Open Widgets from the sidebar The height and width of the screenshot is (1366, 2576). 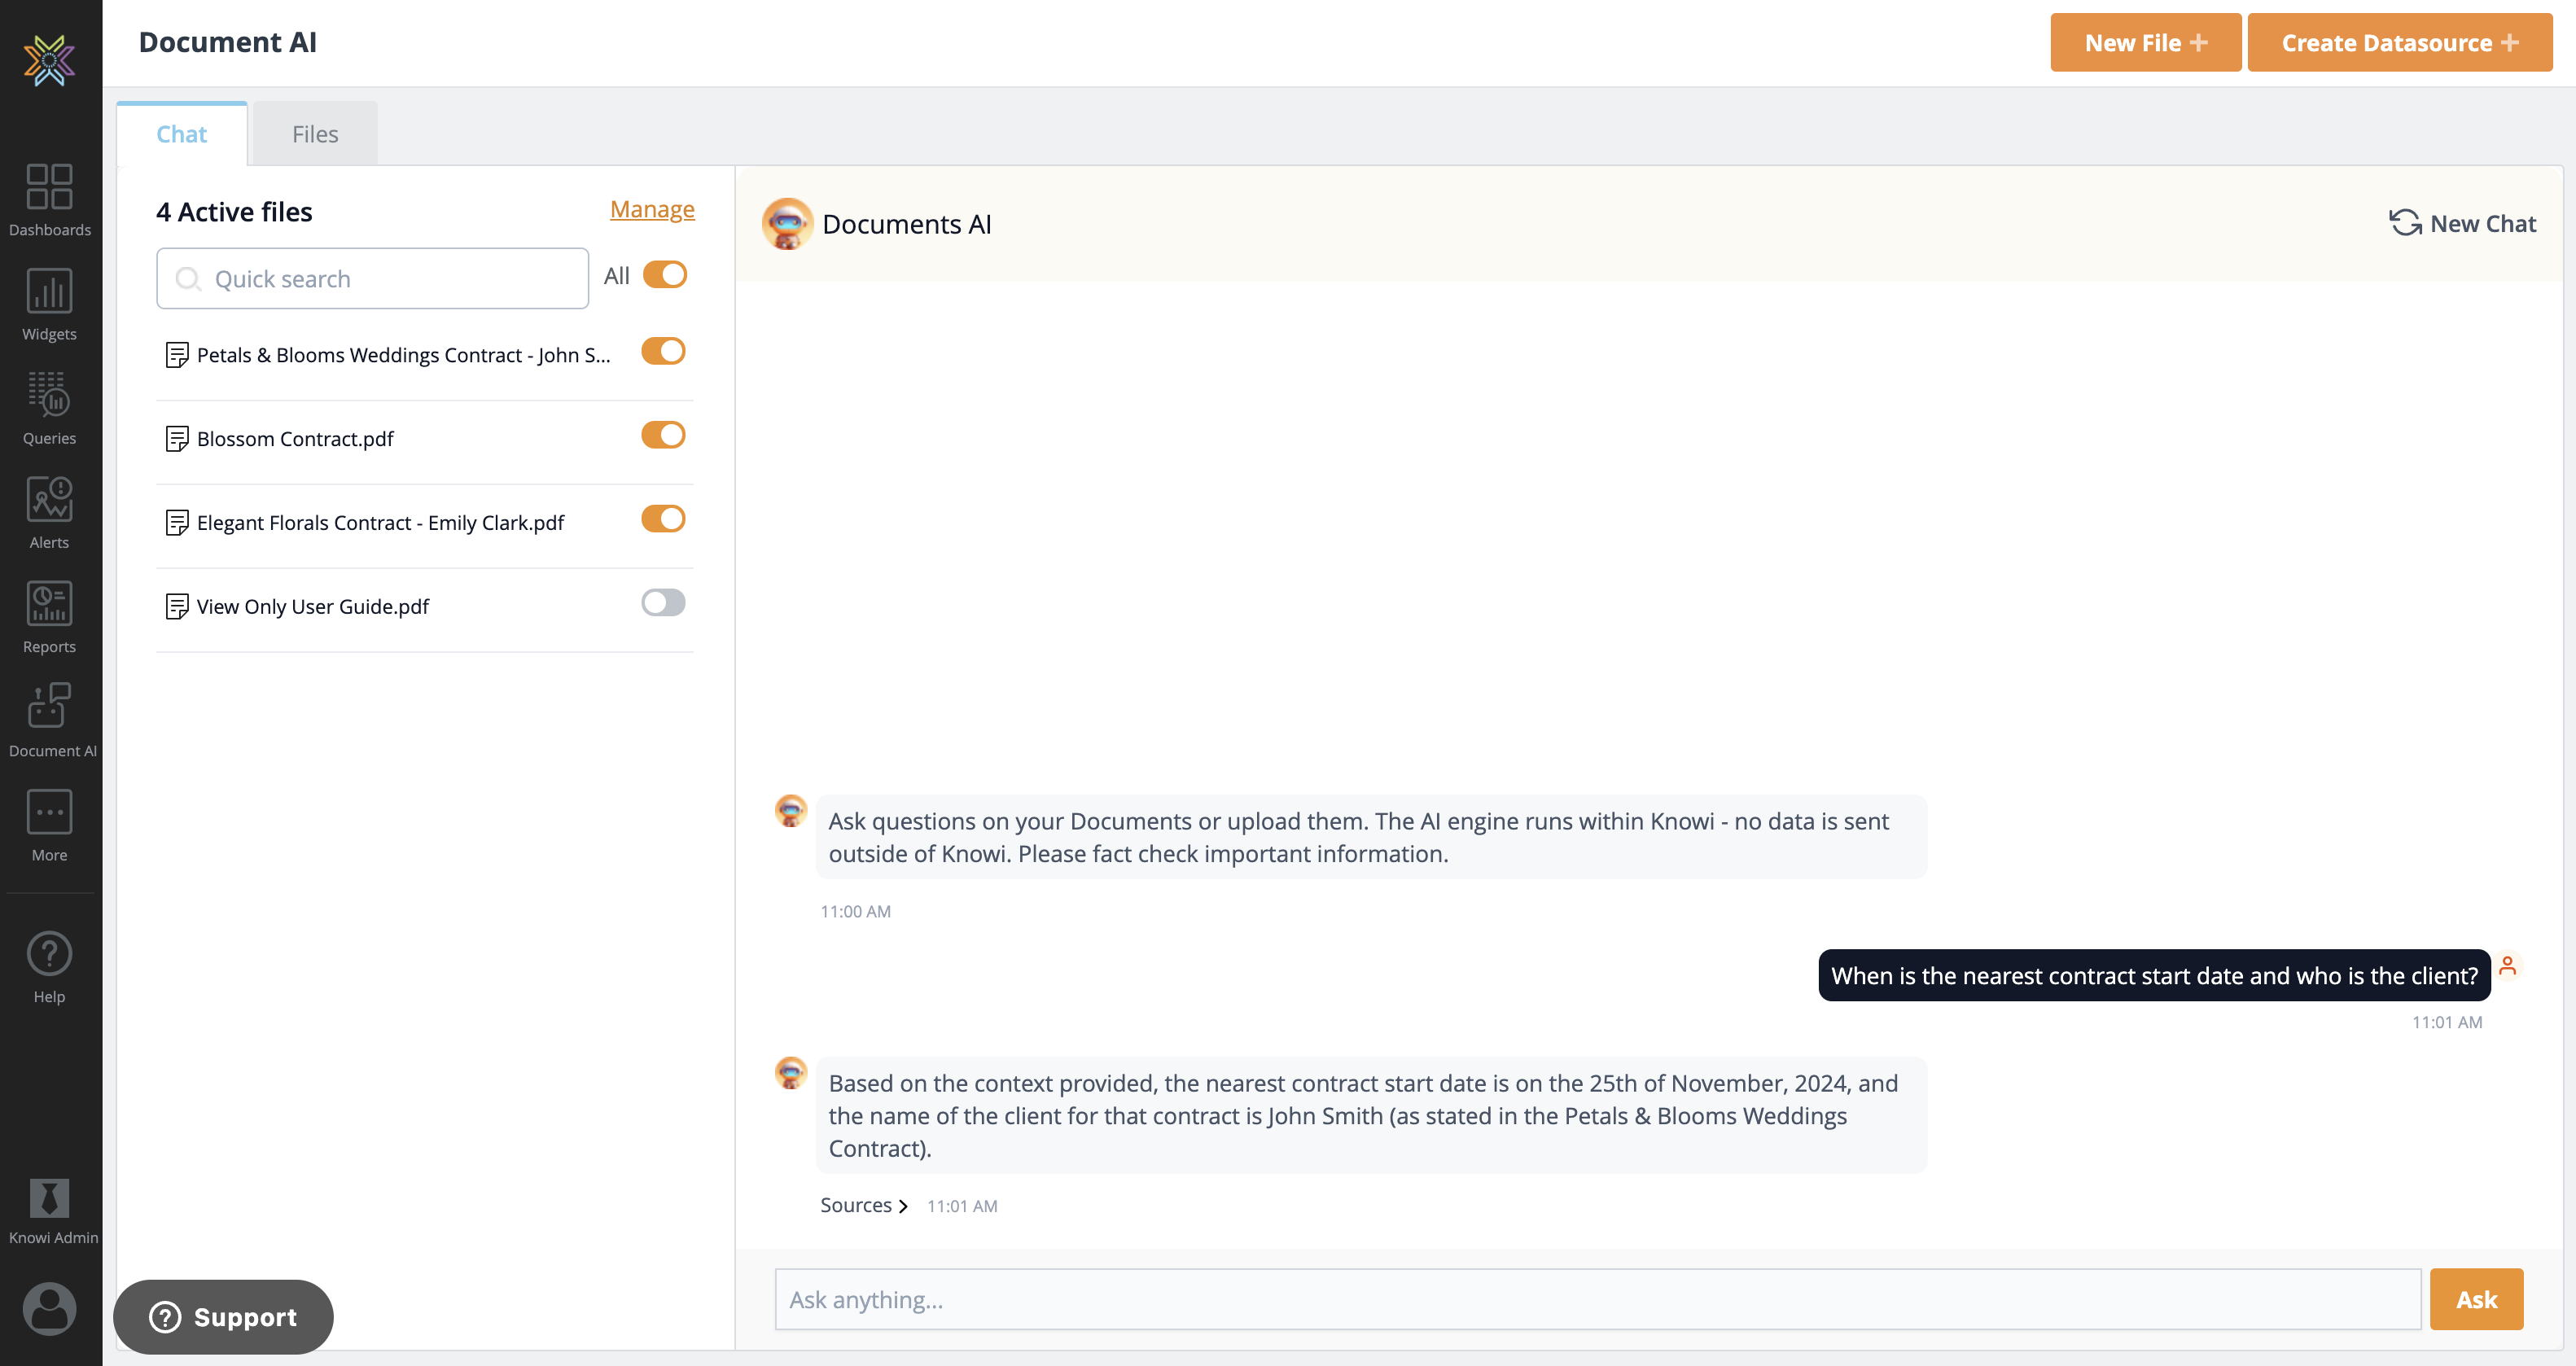pos(49,304)
